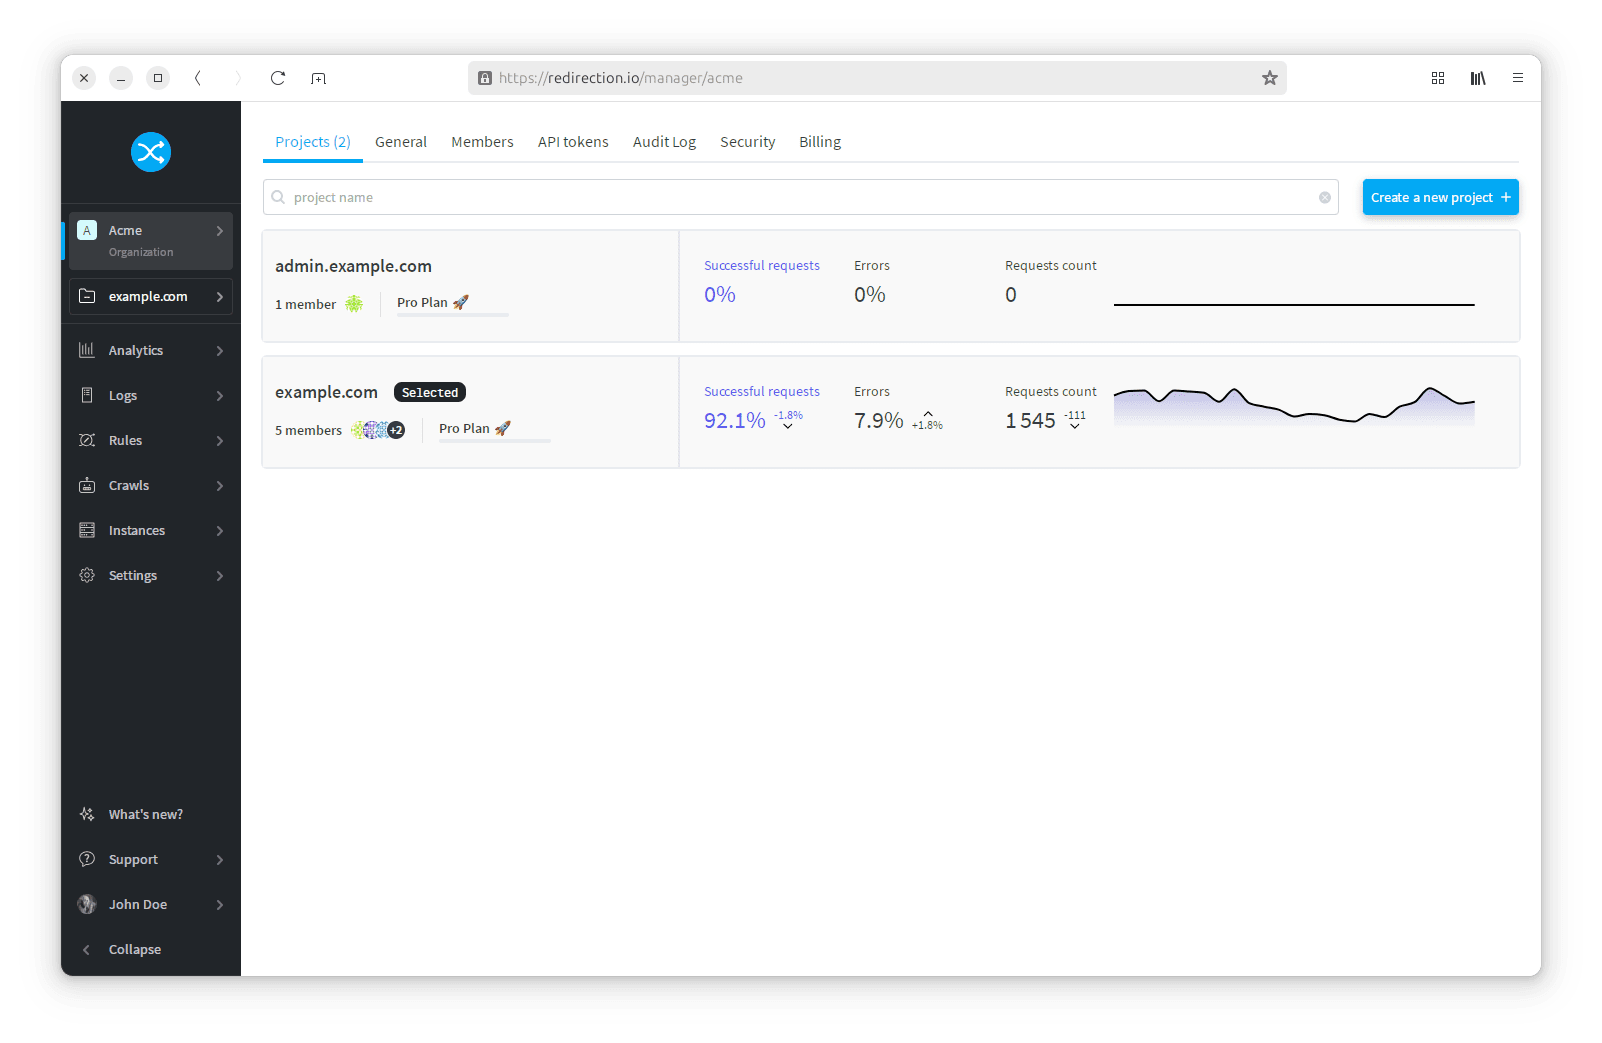Open the admin.example.com project
The width and height of the screenshot is (1602, 1043).
click(x=354, y=266)
